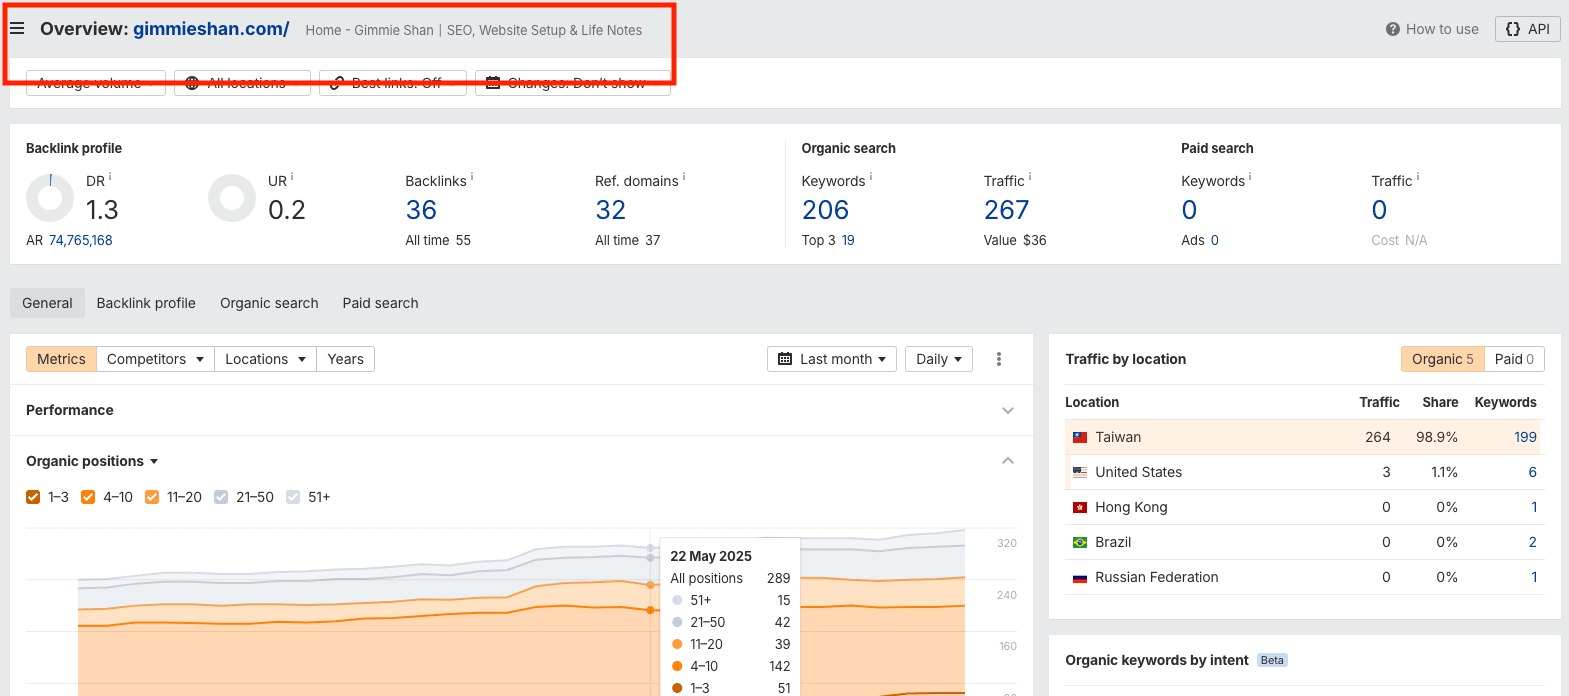Open the 32 referring domains link
This screenshot has width=1569, height=696.
pos(610,210)
